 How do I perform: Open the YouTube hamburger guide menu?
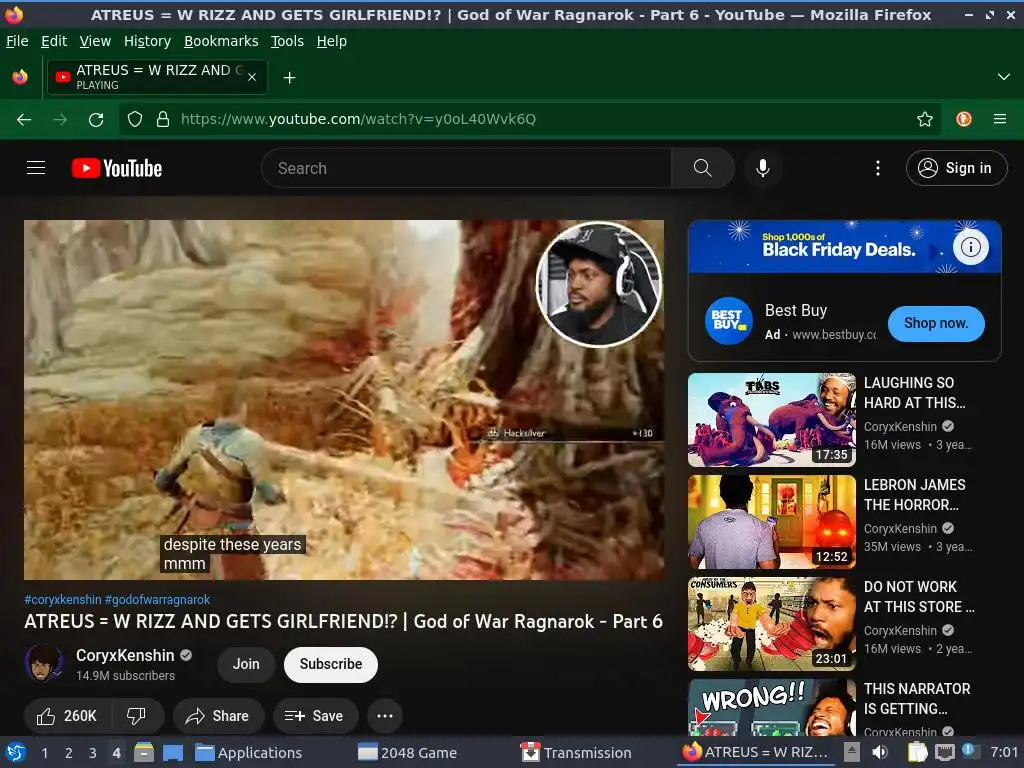point(36,168)
